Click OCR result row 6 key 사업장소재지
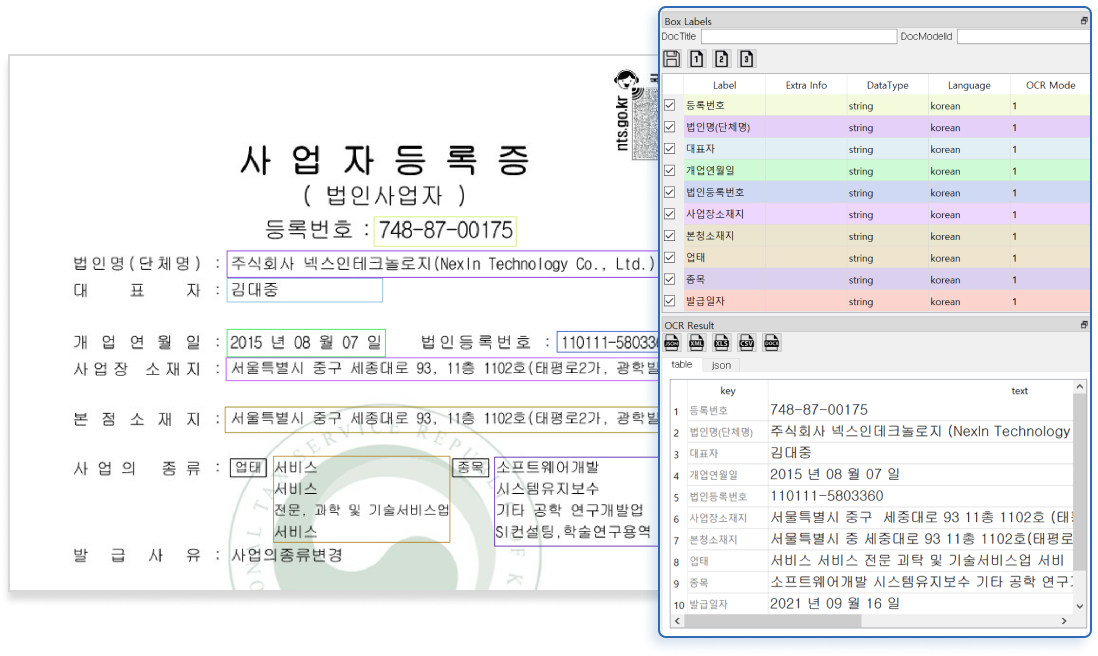1098x656 pixels. (718, 518)
